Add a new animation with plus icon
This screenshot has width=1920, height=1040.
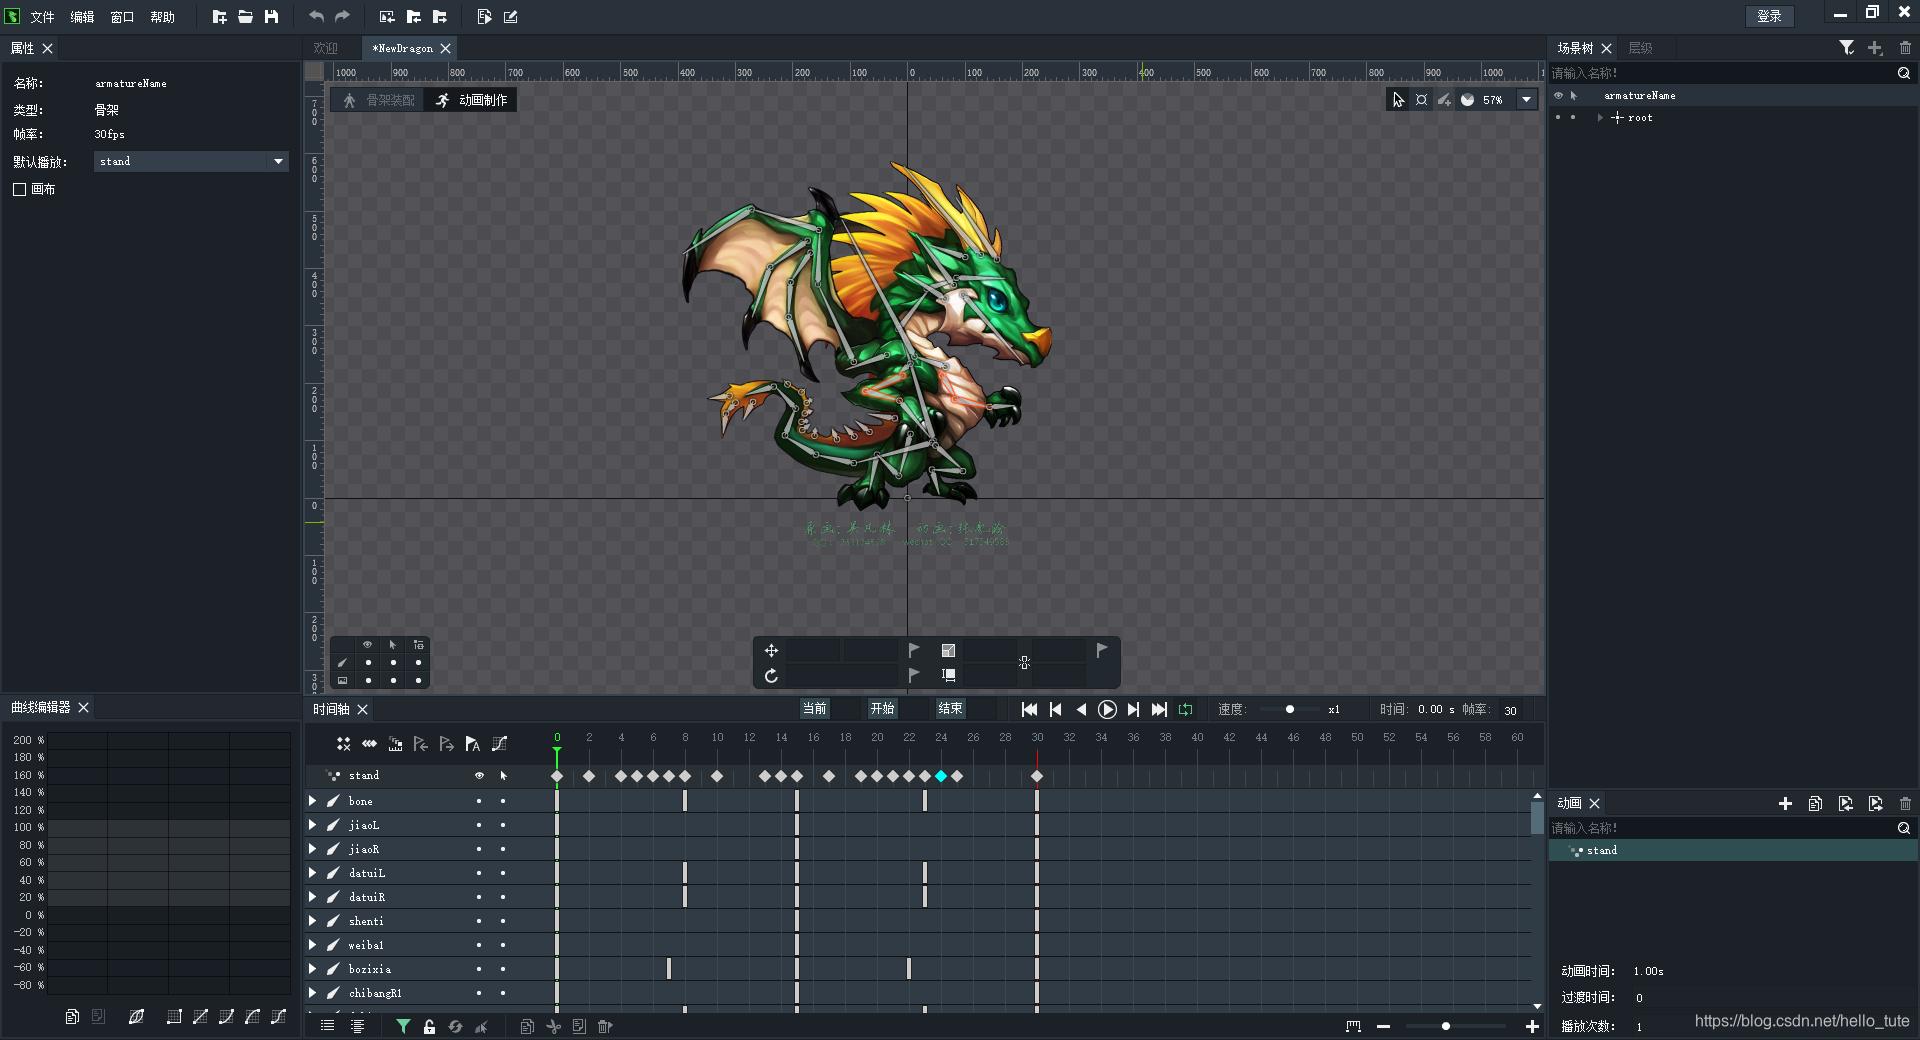point(1785,803)
